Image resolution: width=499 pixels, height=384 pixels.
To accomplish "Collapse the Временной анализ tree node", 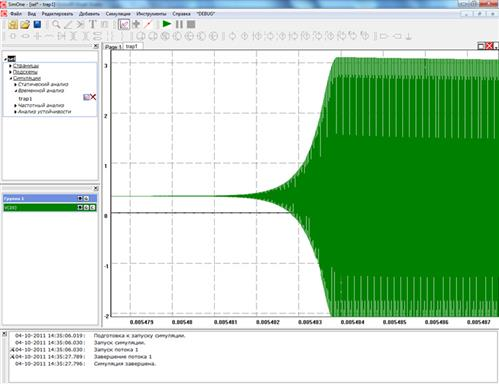I will (15, 91).
